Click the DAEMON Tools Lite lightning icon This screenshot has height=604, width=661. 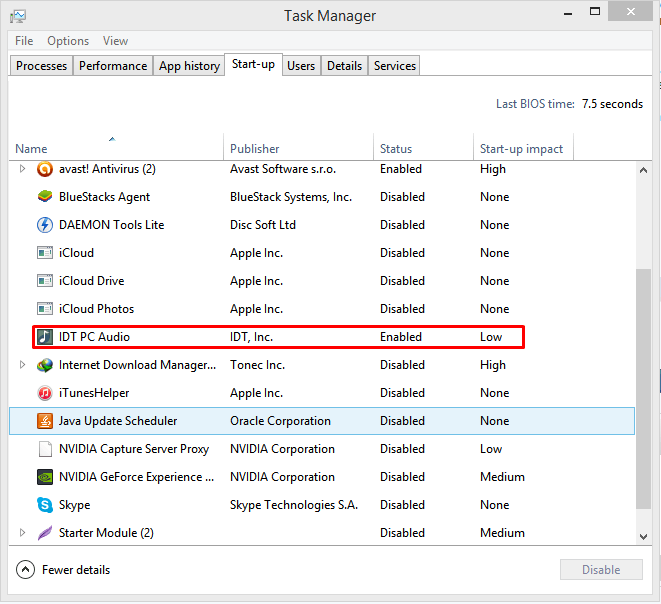coord(45,225)
